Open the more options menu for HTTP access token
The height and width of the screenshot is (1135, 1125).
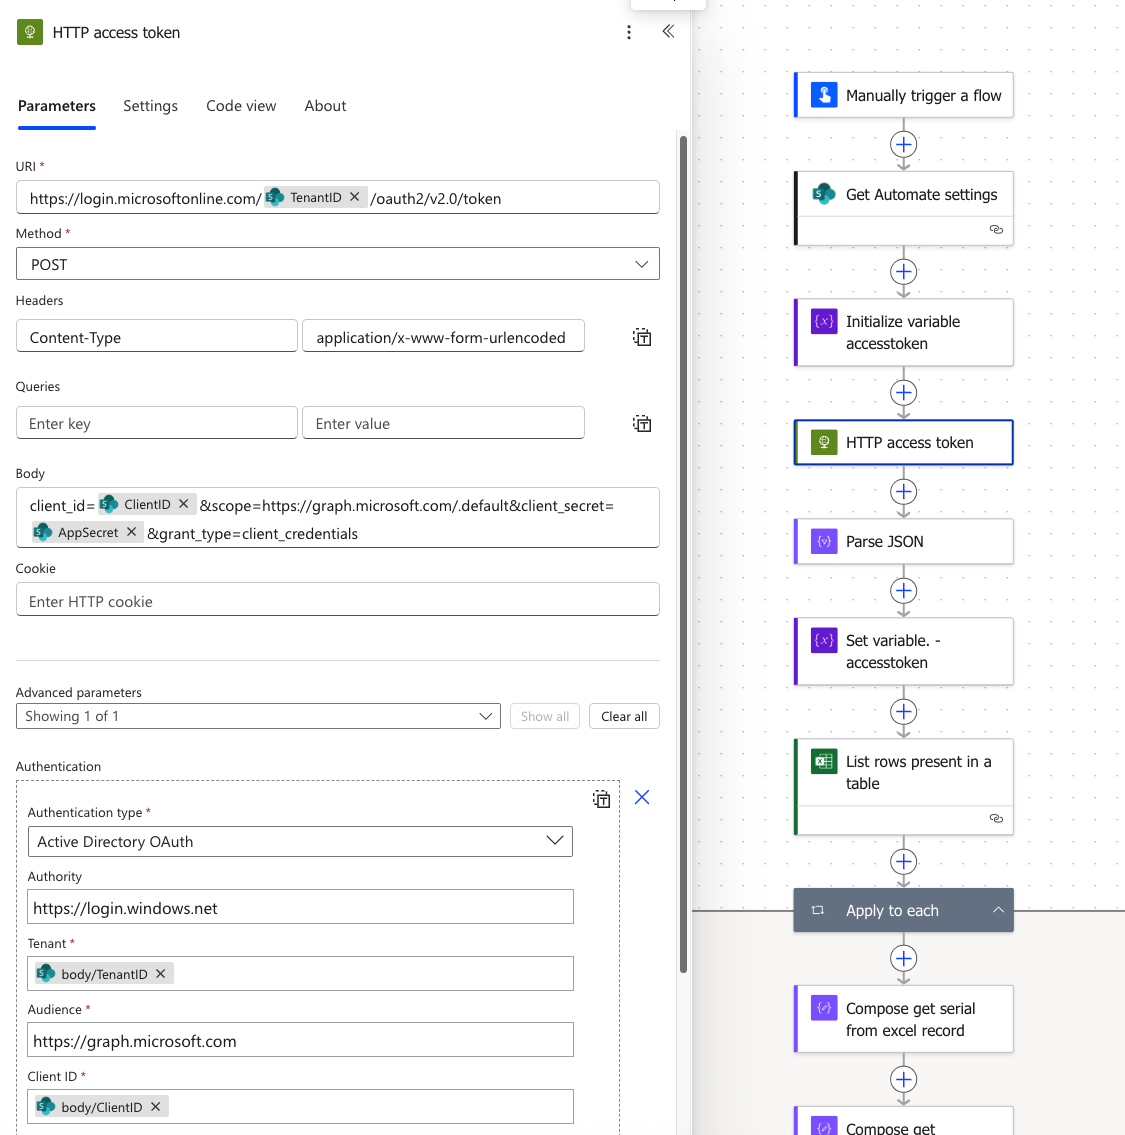[629, 31]
